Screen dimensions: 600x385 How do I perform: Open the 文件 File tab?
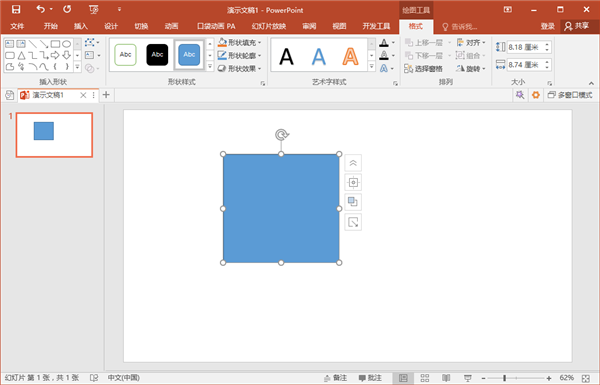(x=17, y=26)
